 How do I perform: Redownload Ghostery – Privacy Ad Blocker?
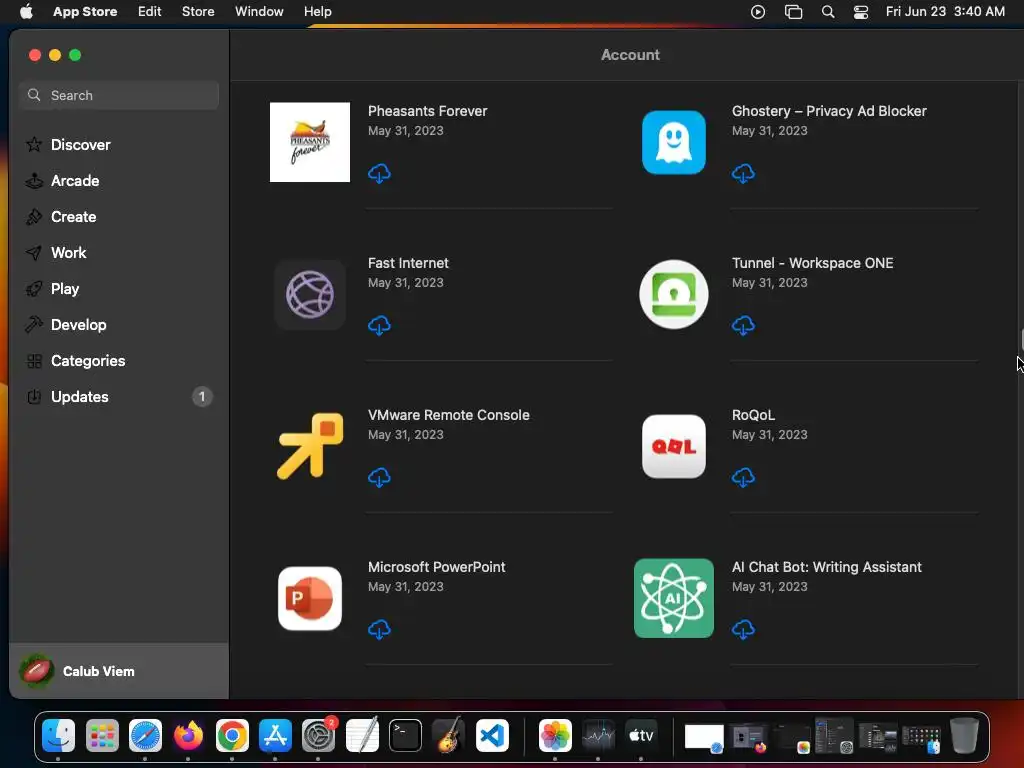743,174
